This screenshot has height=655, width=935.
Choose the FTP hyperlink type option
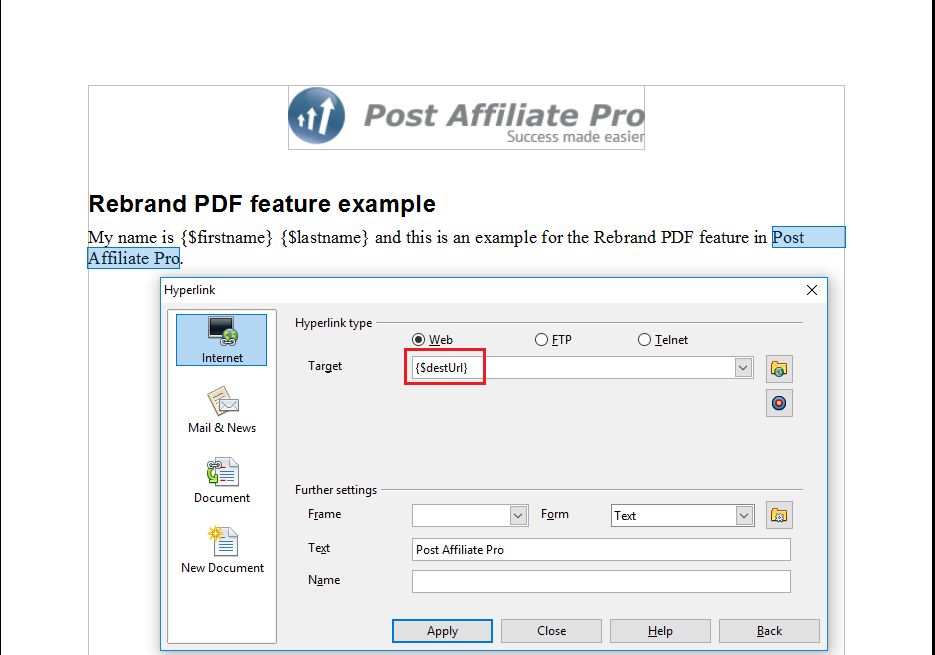542,340
